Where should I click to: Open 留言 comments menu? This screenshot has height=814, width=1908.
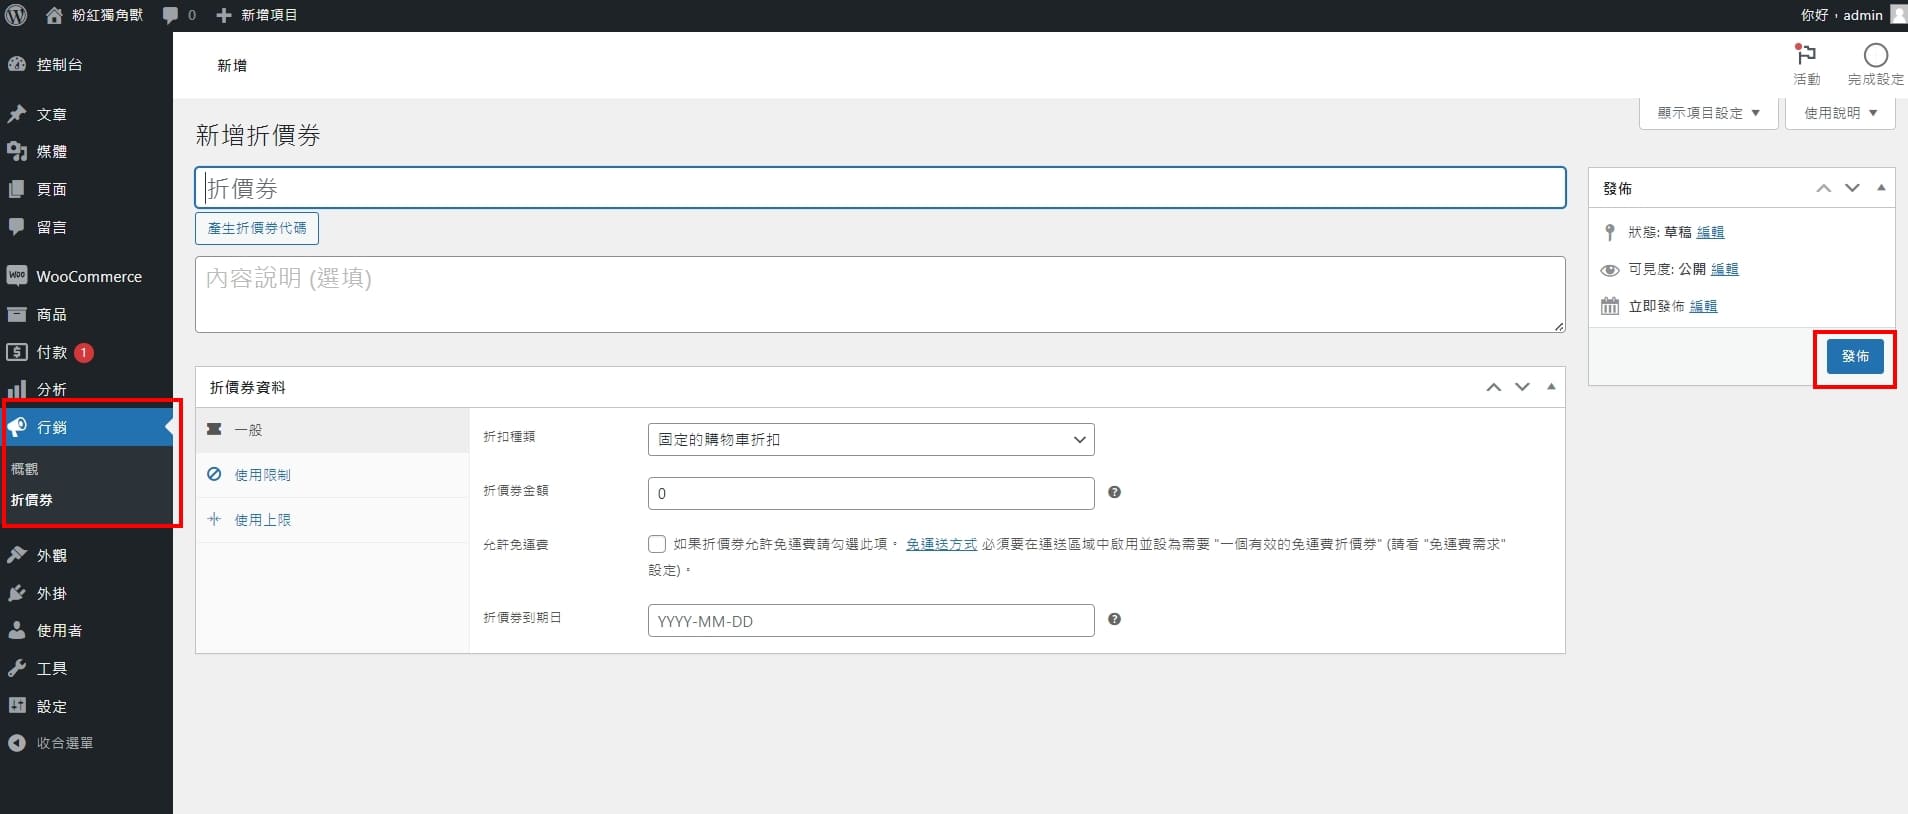(86, 227)
